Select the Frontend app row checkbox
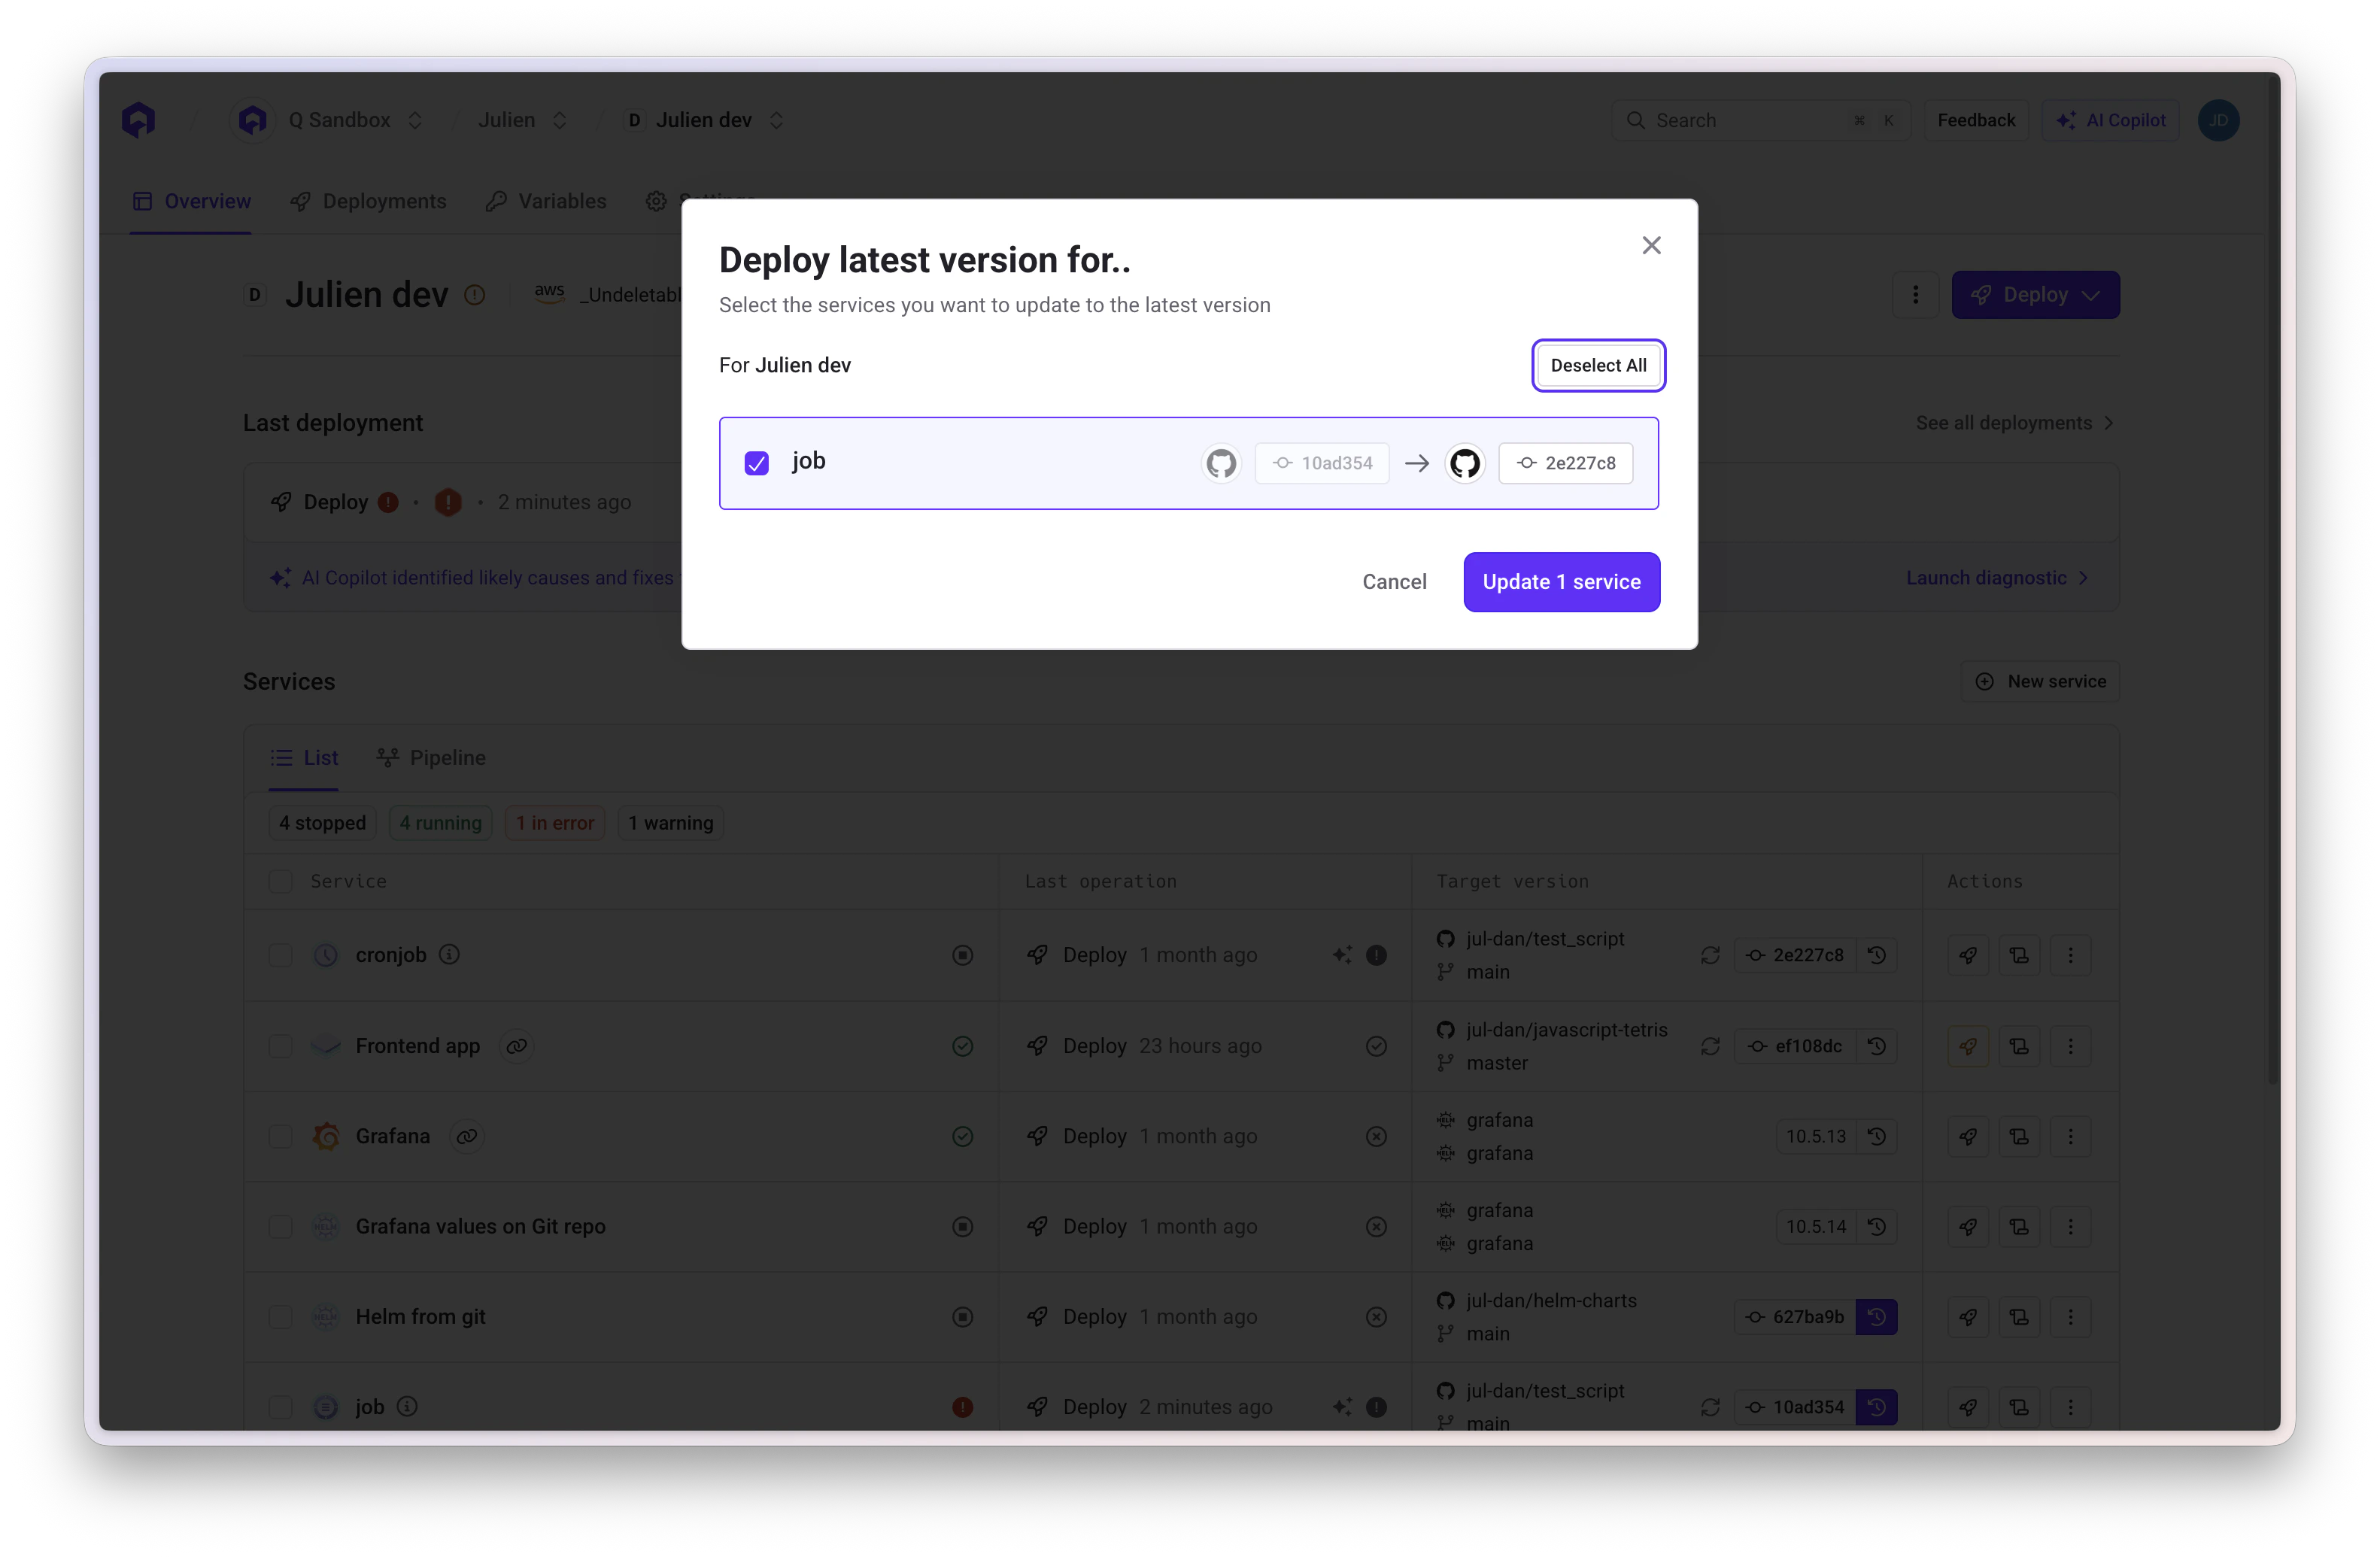Viewport: 2380px width, 1557px height. tap(280, 1046)
